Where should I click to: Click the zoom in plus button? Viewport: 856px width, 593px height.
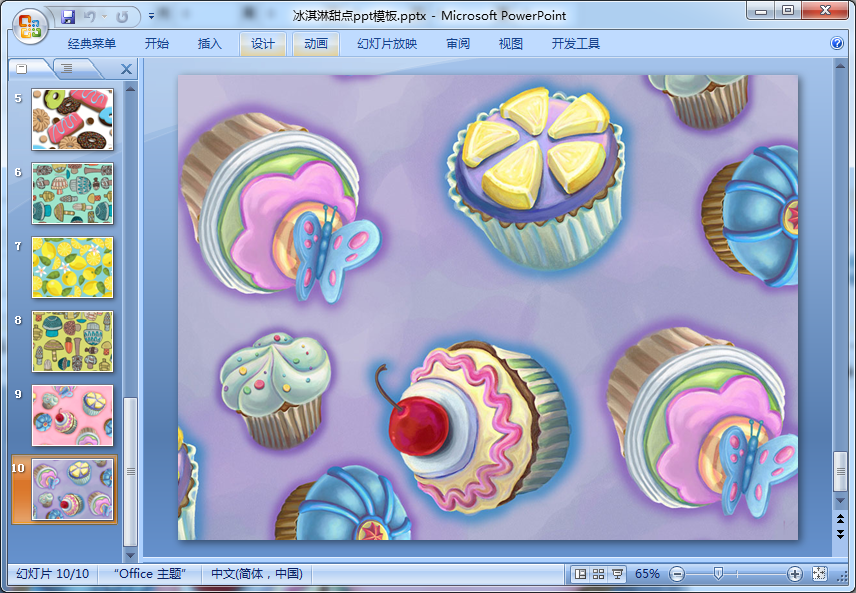(795, 574)
